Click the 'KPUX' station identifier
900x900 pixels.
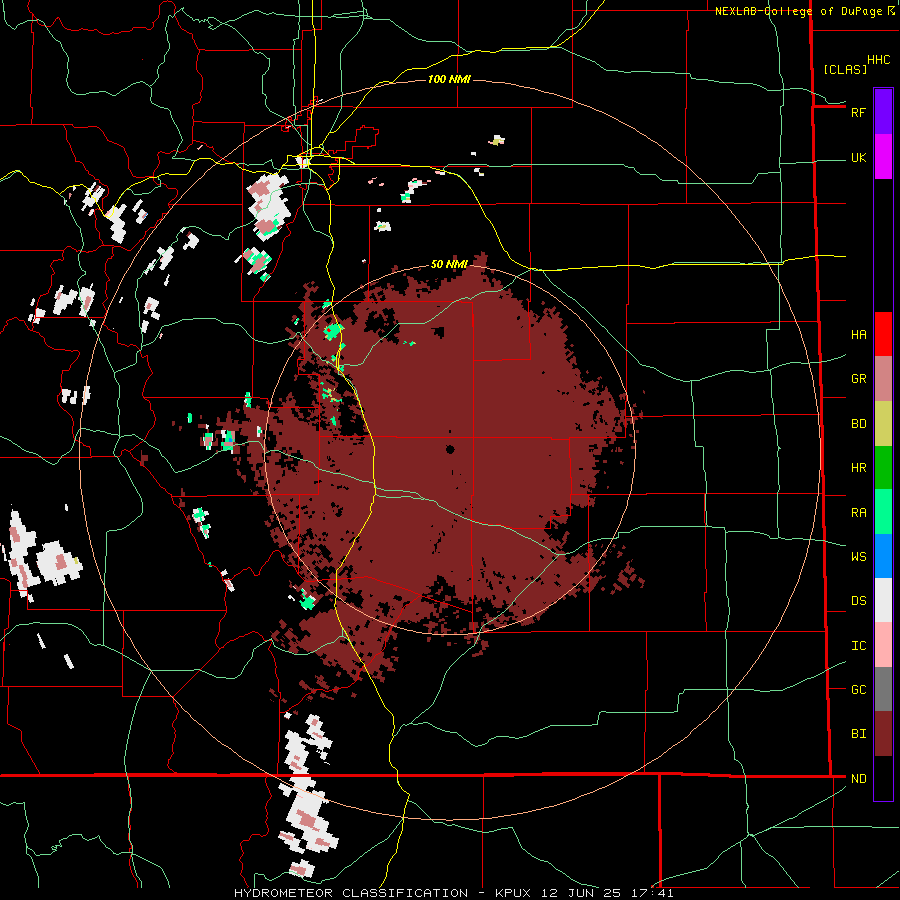point(515,893)
